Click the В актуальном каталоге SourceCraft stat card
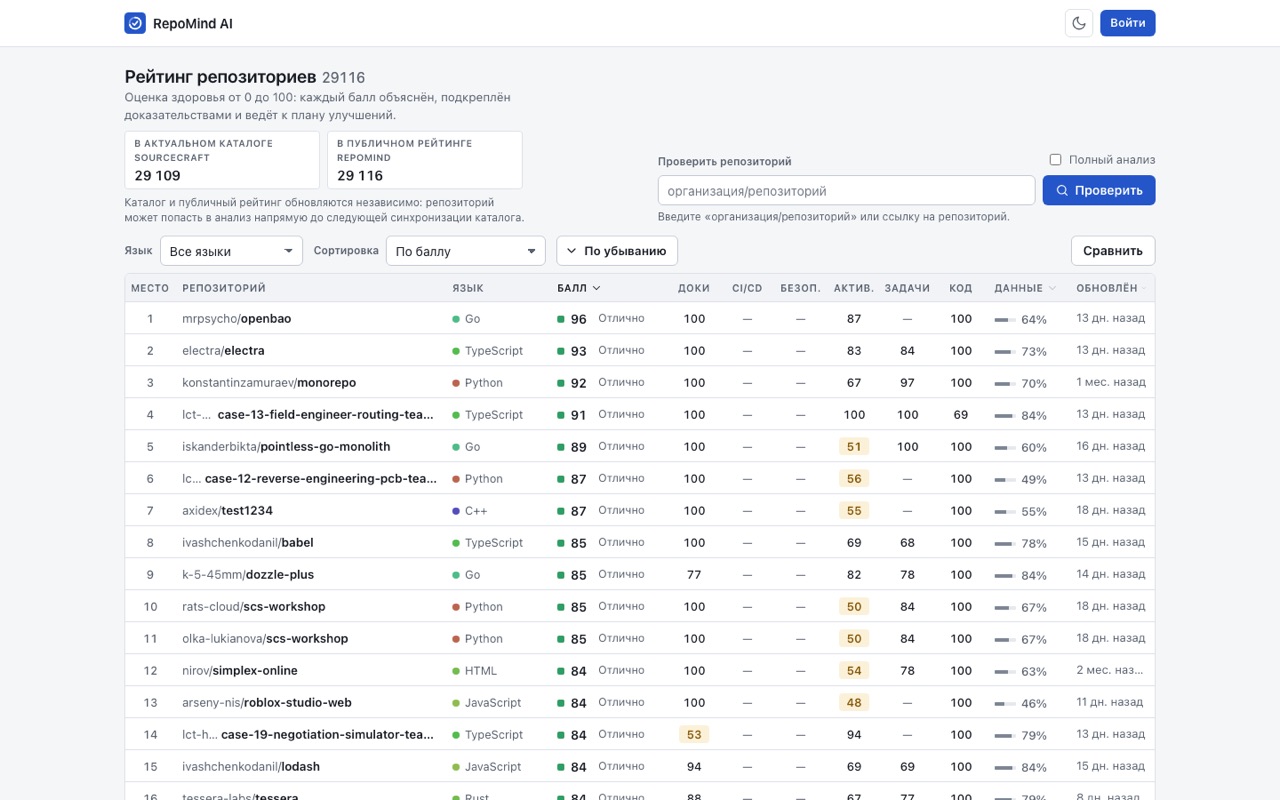Viewport: 1280px width, 800px height. [222, 160]
